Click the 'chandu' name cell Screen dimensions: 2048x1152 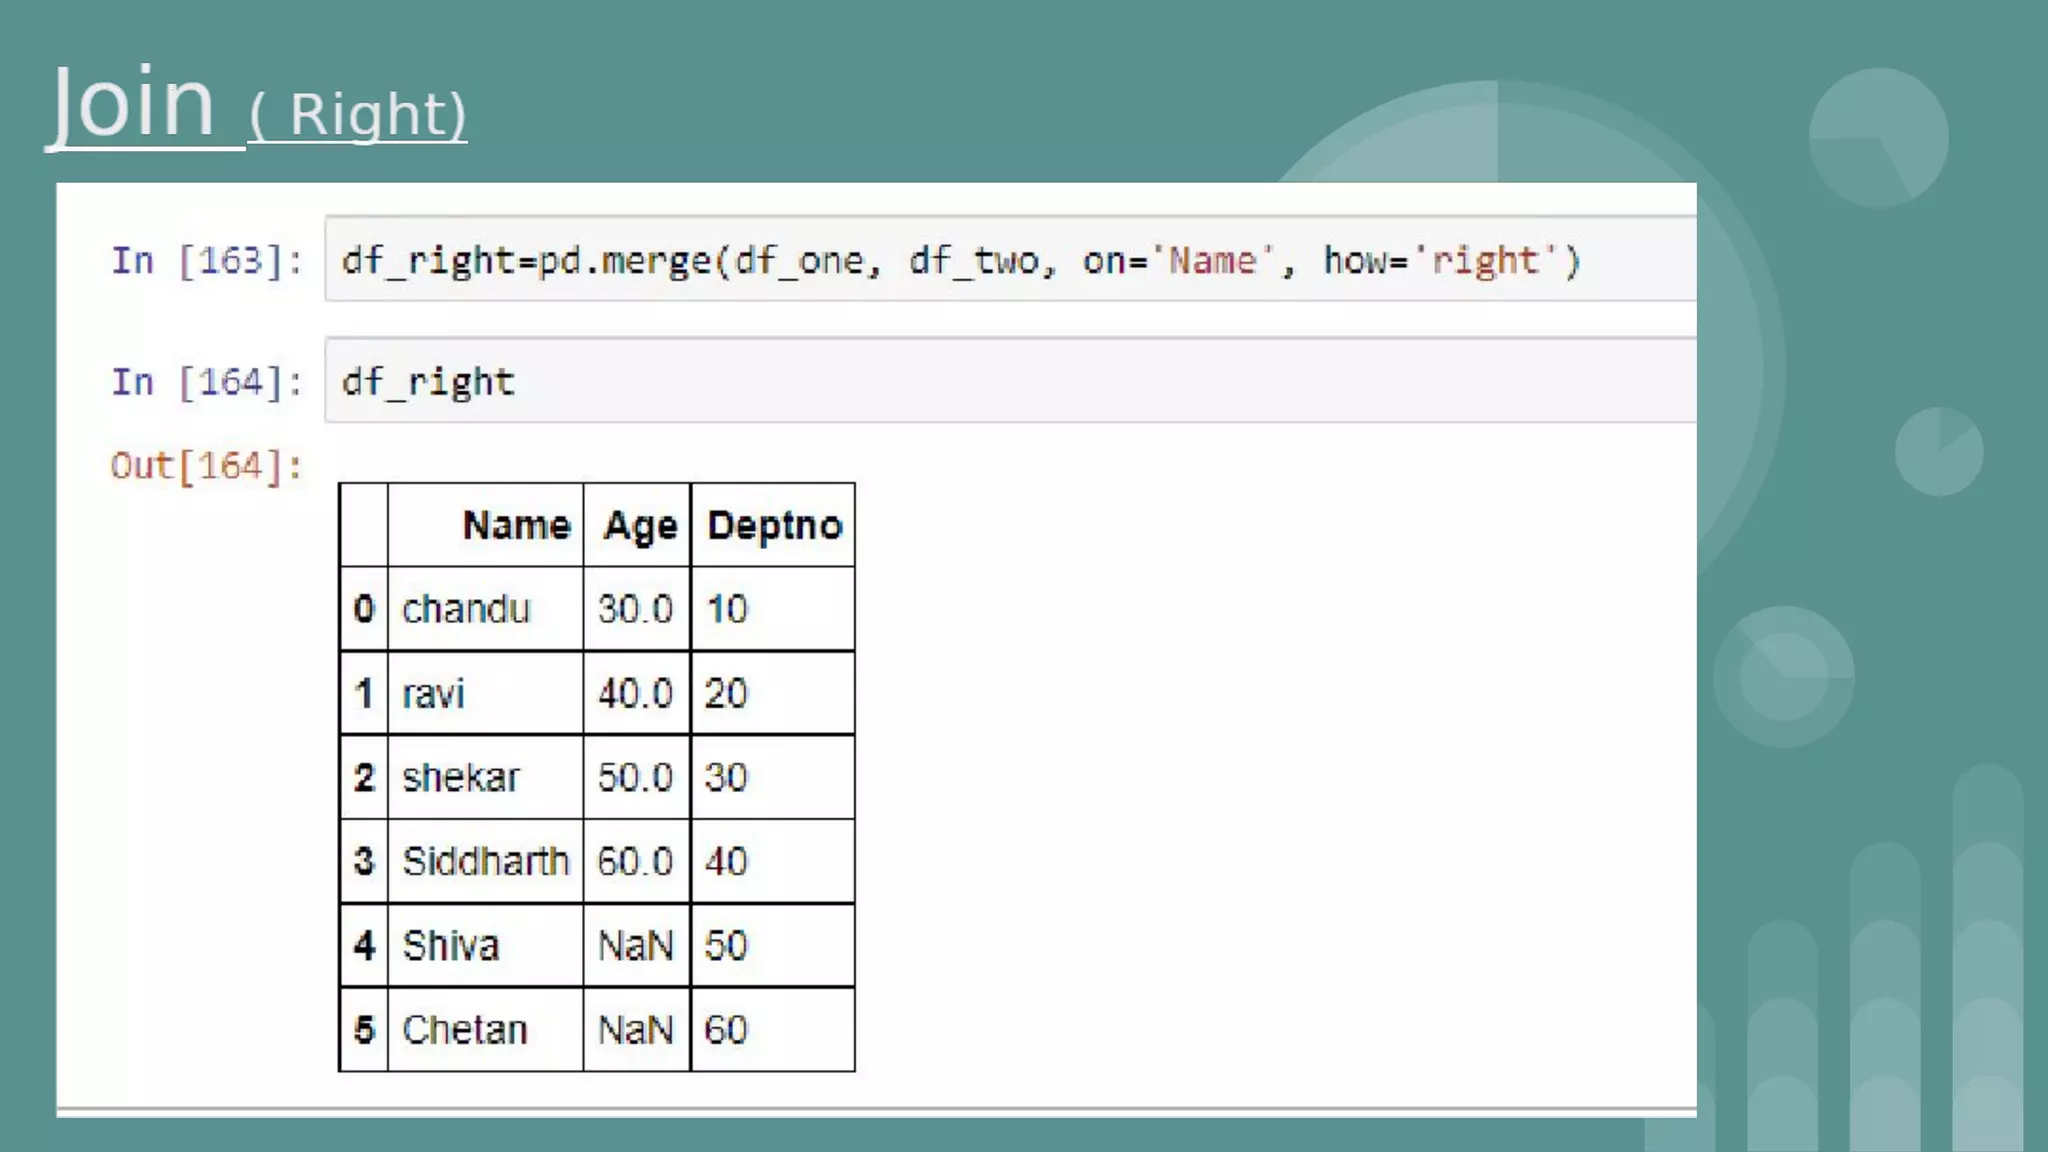pos(466,609)
